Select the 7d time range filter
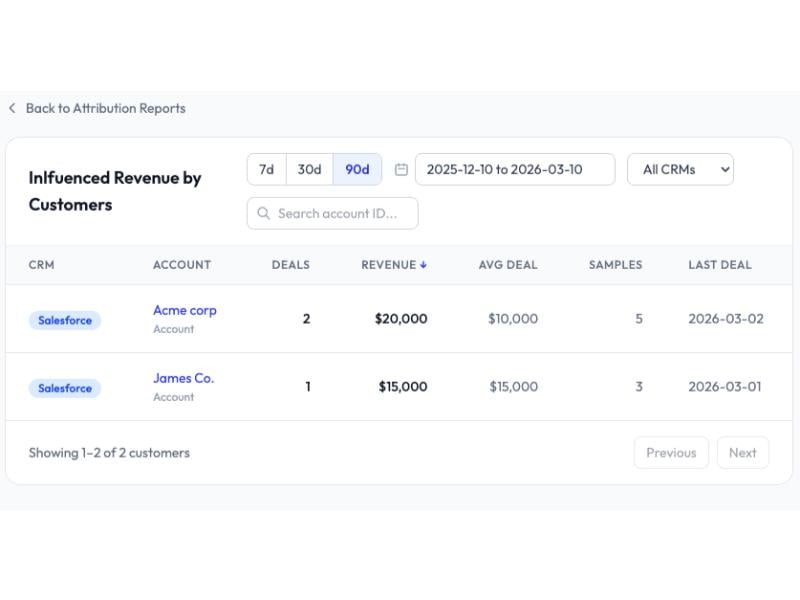800x600 pixels. 266,169
